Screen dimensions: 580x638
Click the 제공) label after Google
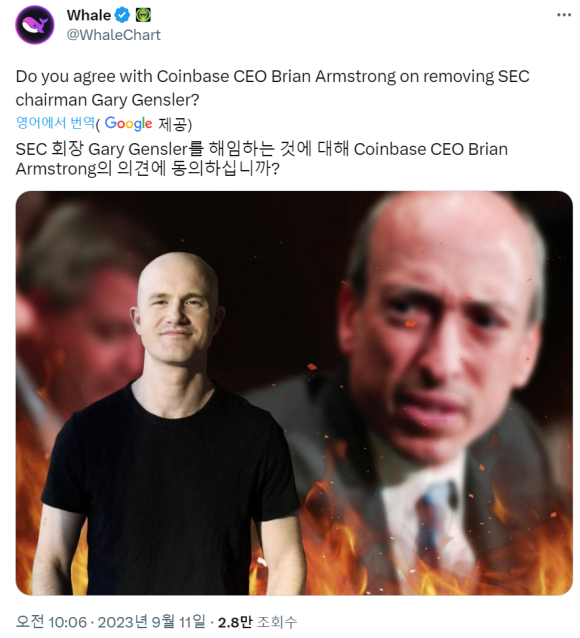coord(175,124)
